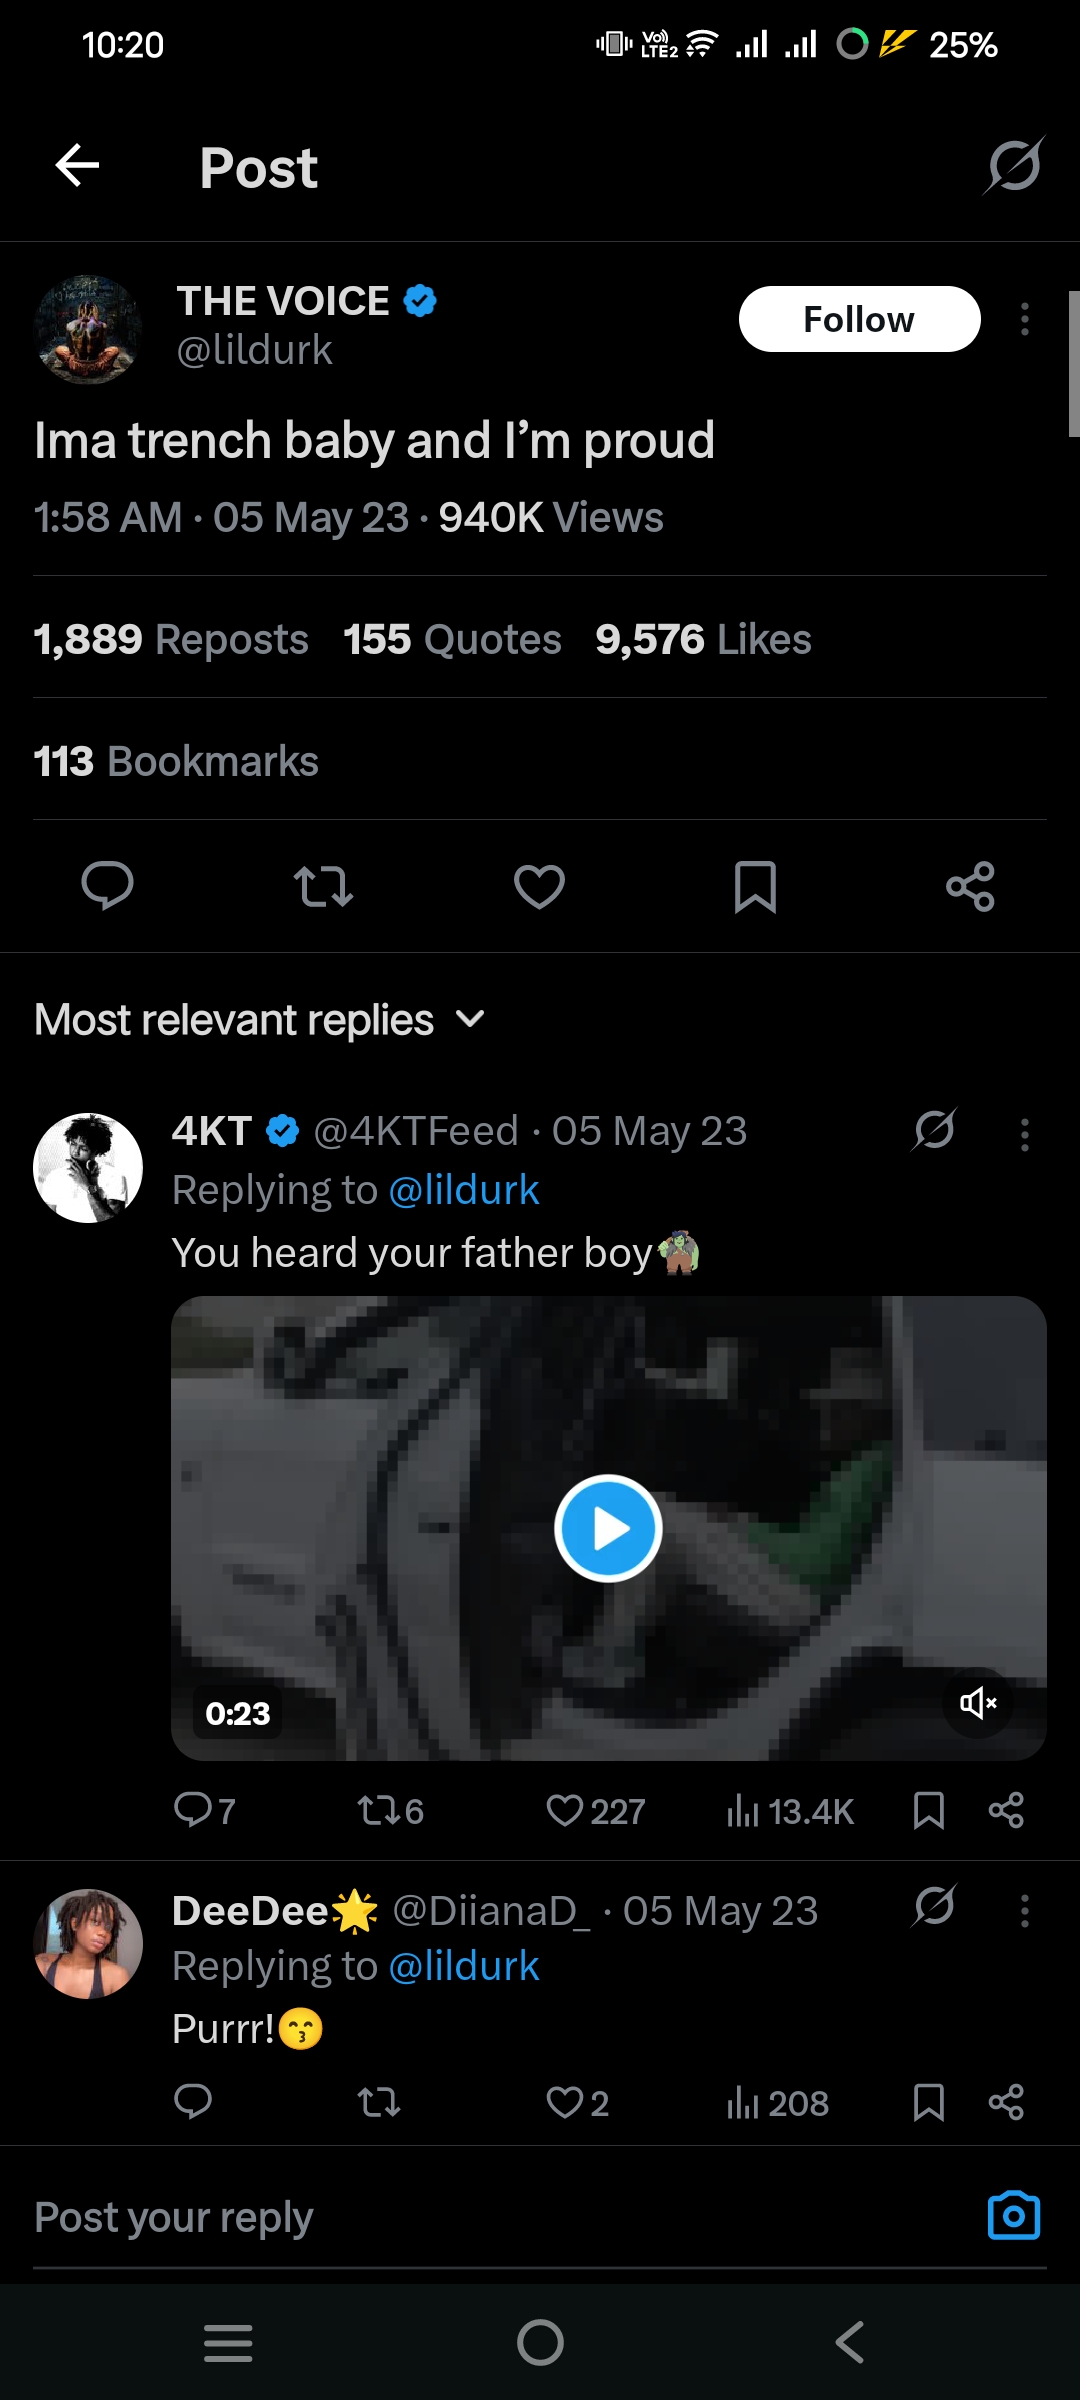Follow THE VOICE account
Viewport: 1080px width, 2400px height.
(859, 320)
